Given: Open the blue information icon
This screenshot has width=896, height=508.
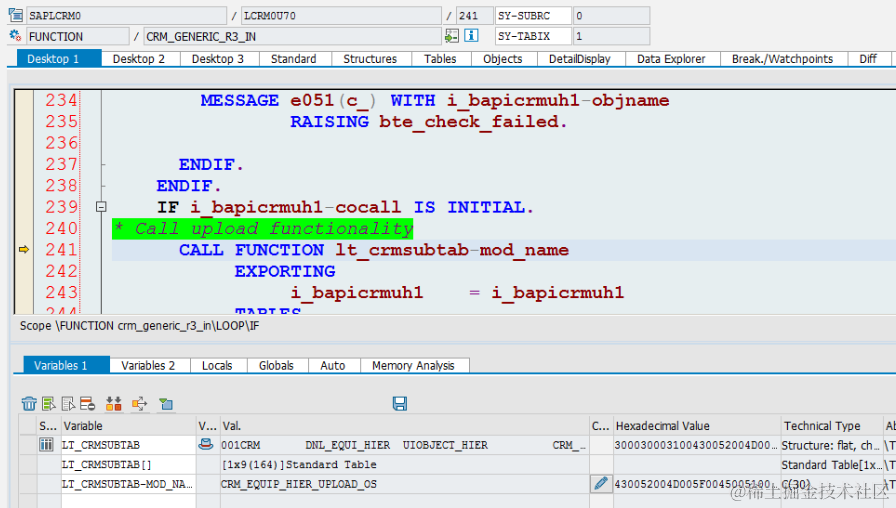Looking at the screenshot, I should coord(471,36).
